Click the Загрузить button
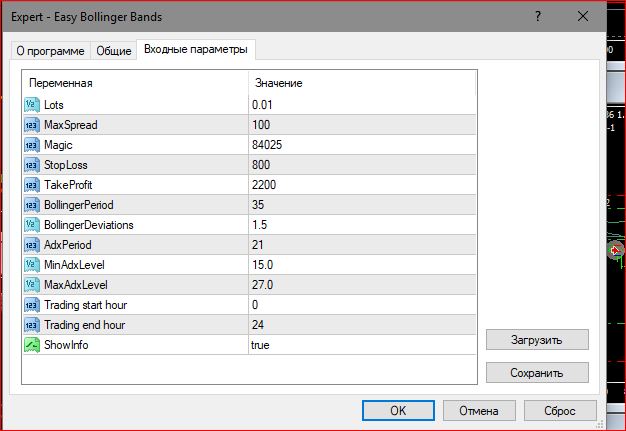 (x=537, y=340)
